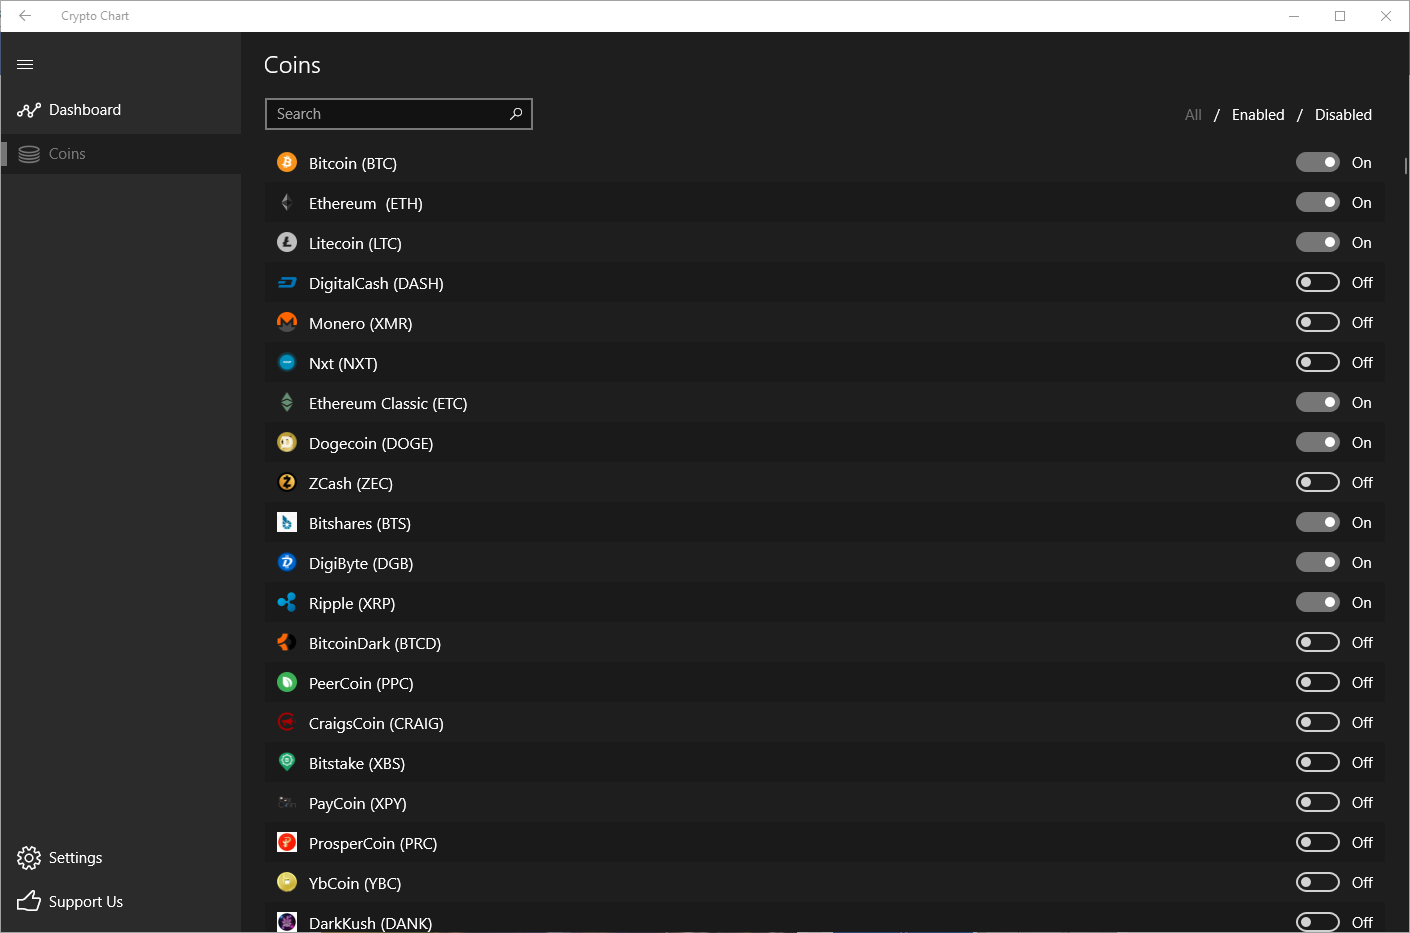Toggle Litecoin (LTC) off
This screenshot has width=1410, height=933.
[1318, 242]
